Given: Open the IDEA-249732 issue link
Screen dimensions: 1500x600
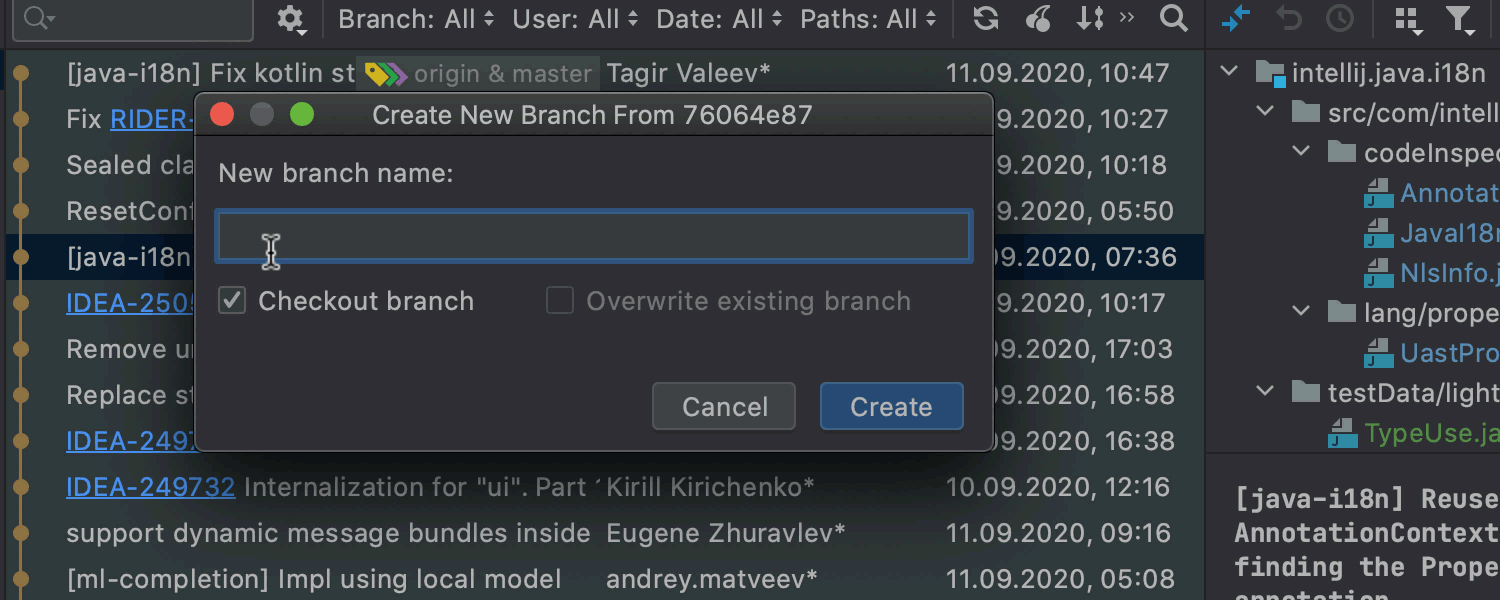Looking at the screenshot, I should tap(150, 487).
